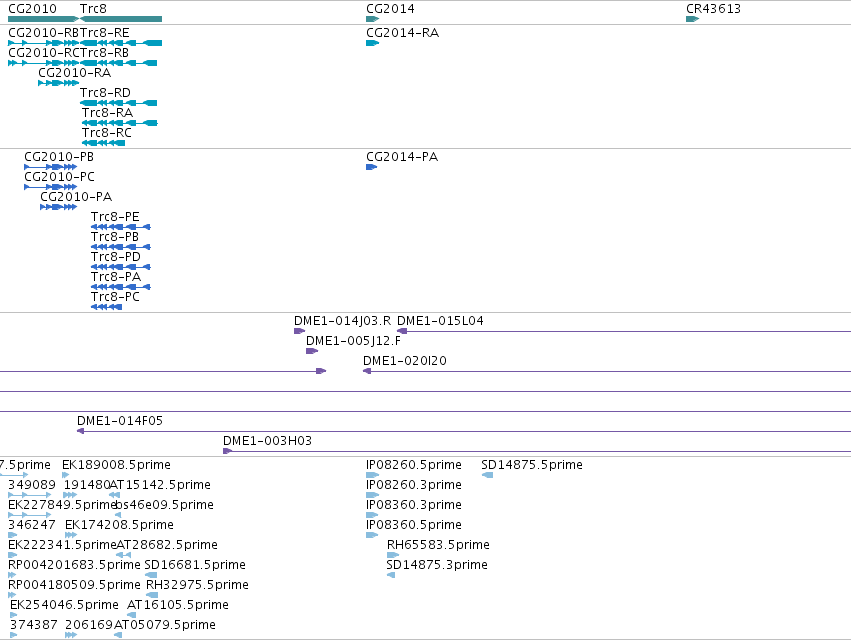Select the DME1-014F05 clone label

tap(120, 421)
